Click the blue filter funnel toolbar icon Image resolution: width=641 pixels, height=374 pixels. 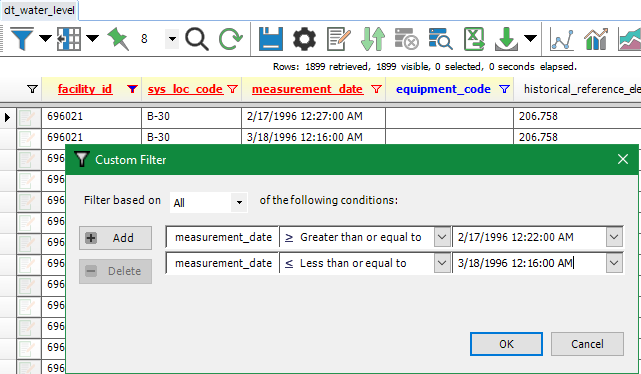(x=22, y=39)
